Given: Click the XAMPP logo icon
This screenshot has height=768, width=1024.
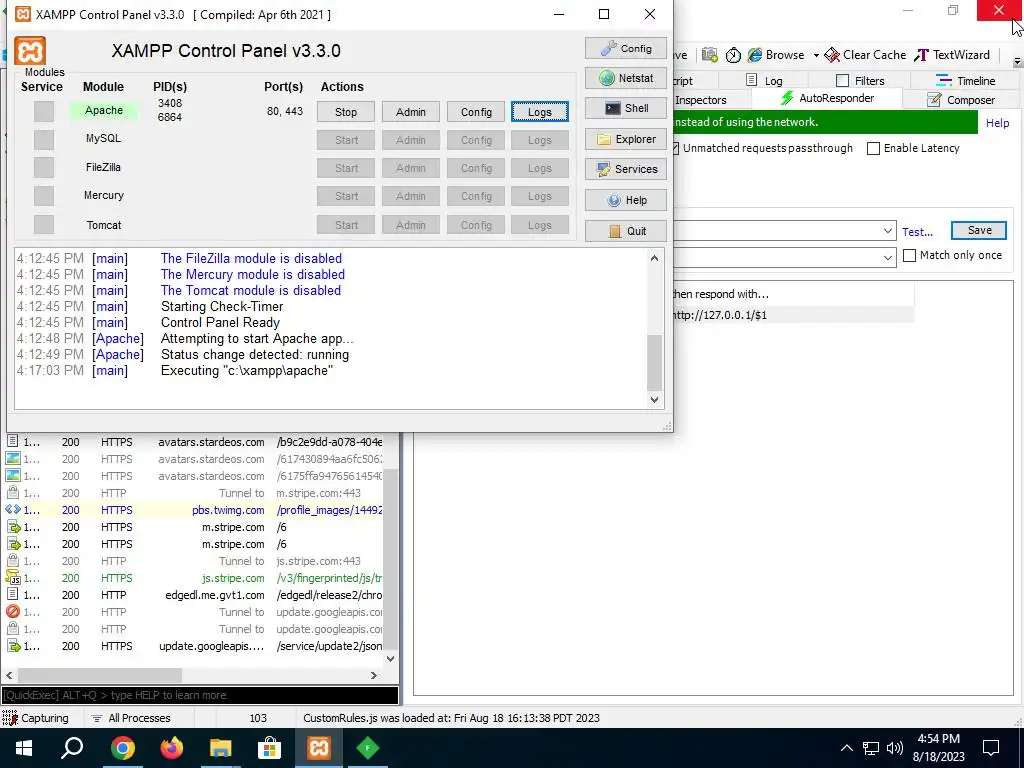Looking at the screenshot, I should click(x=30, y=51).
